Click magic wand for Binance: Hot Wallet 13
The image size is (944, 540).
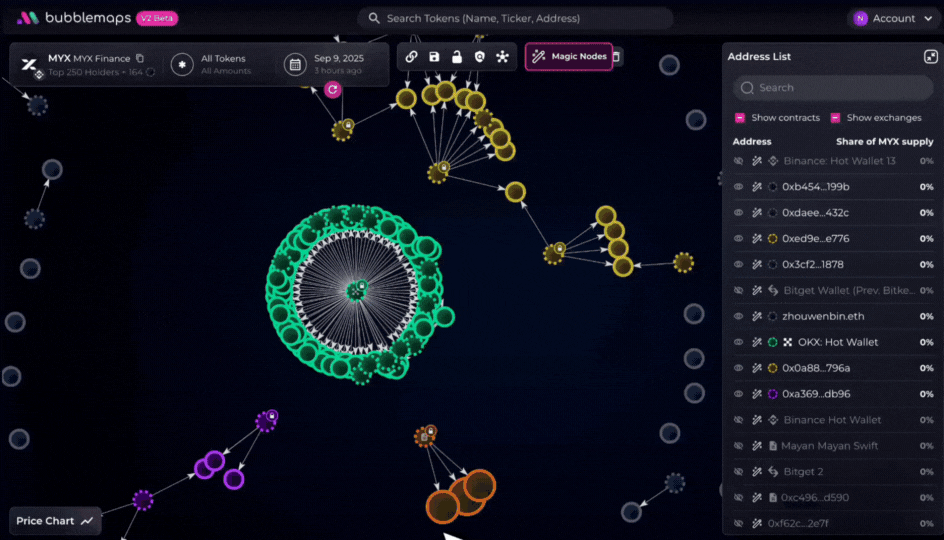coord(757,161)
